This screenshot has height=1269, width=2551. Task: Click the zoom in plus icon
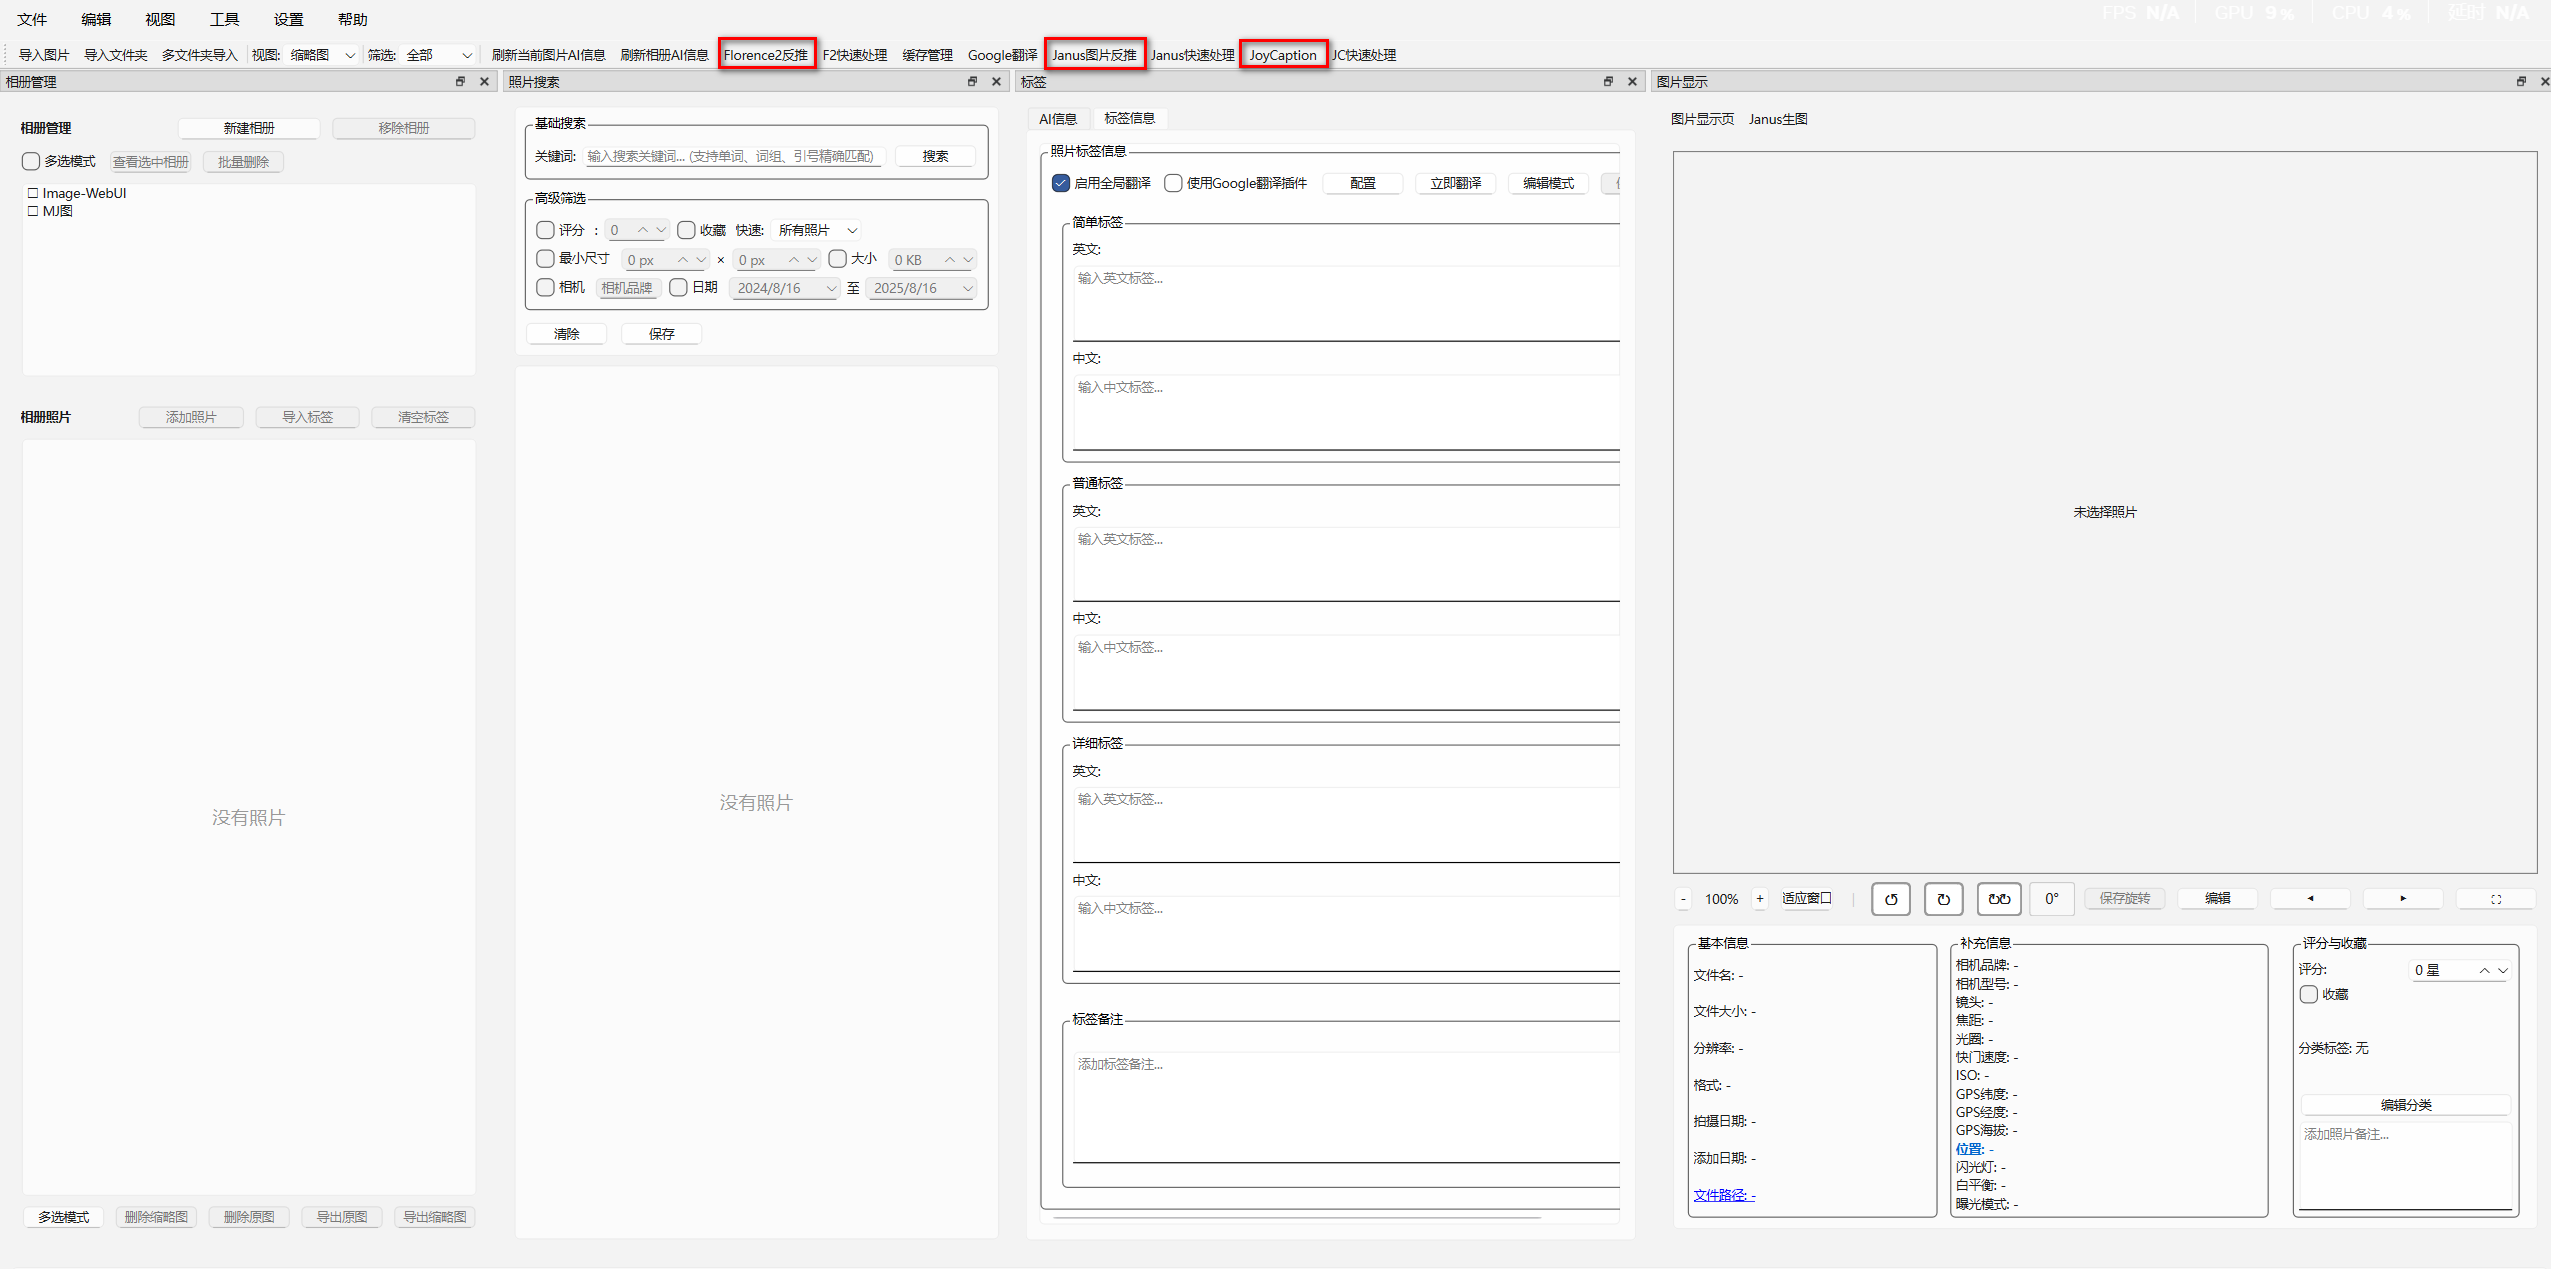click(x=1760, y=899)
